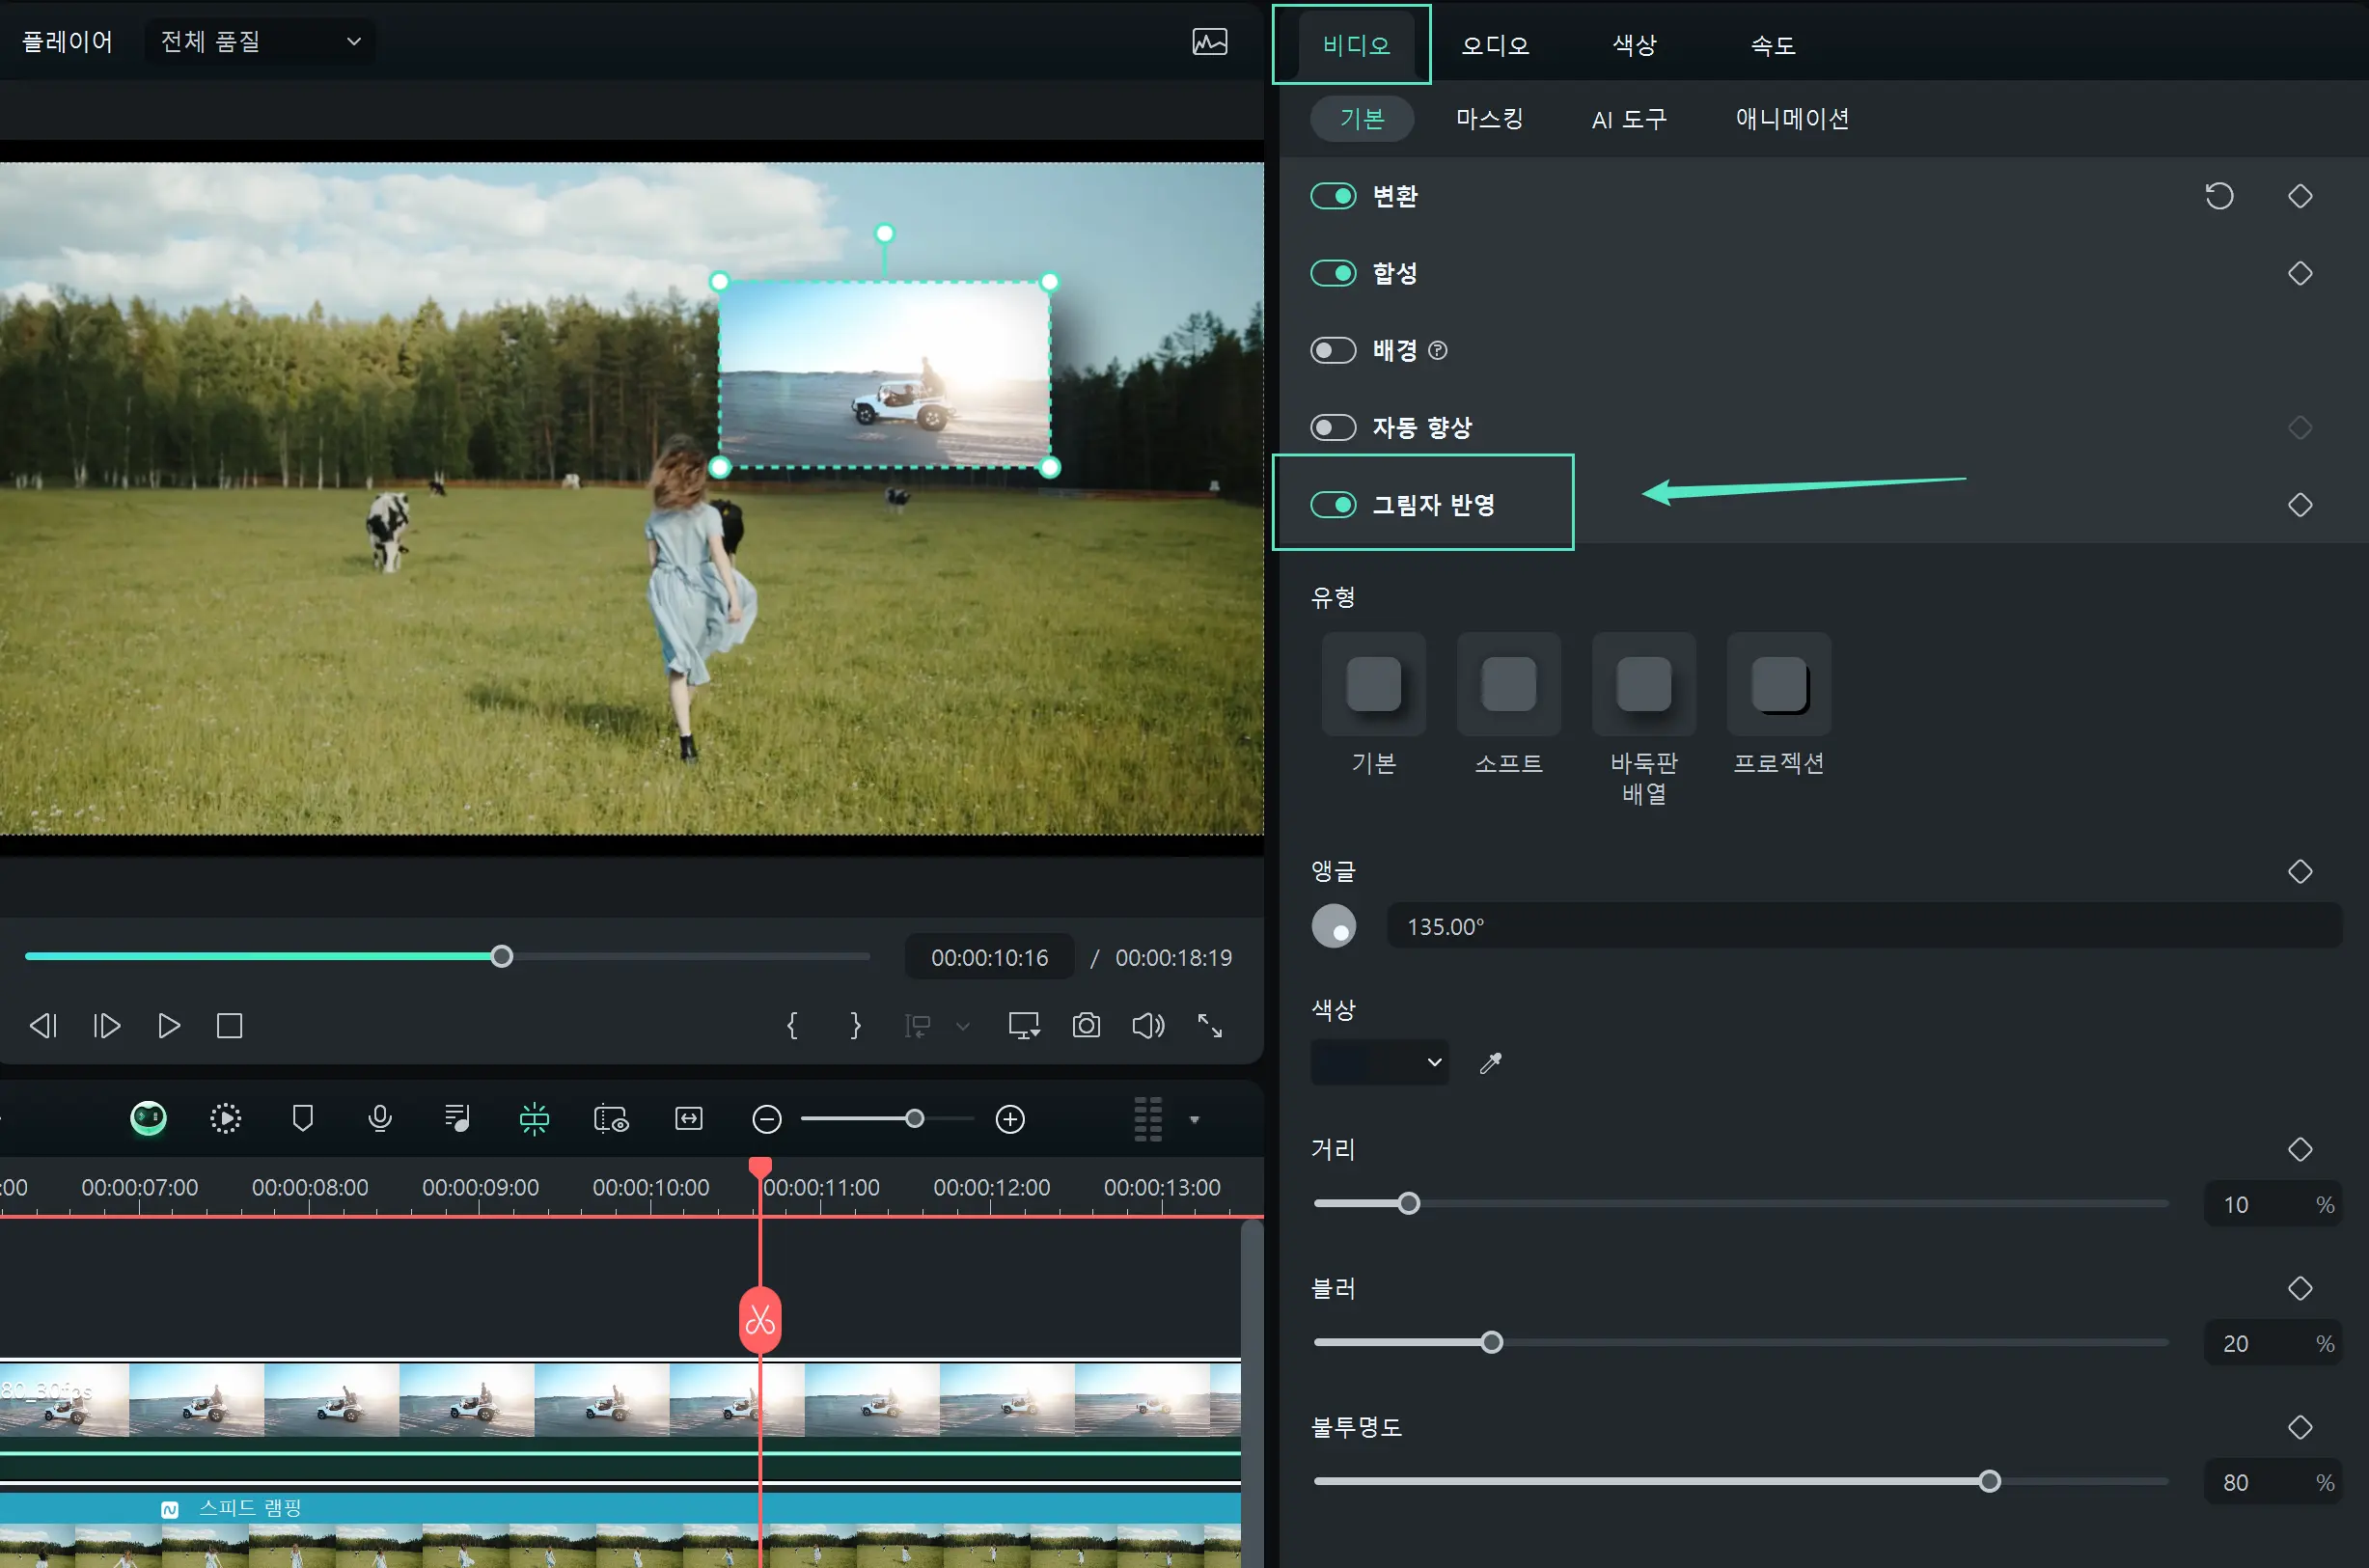Add keyframe for 그림자 반영

pyautogui.click(x=2300, y=505)
